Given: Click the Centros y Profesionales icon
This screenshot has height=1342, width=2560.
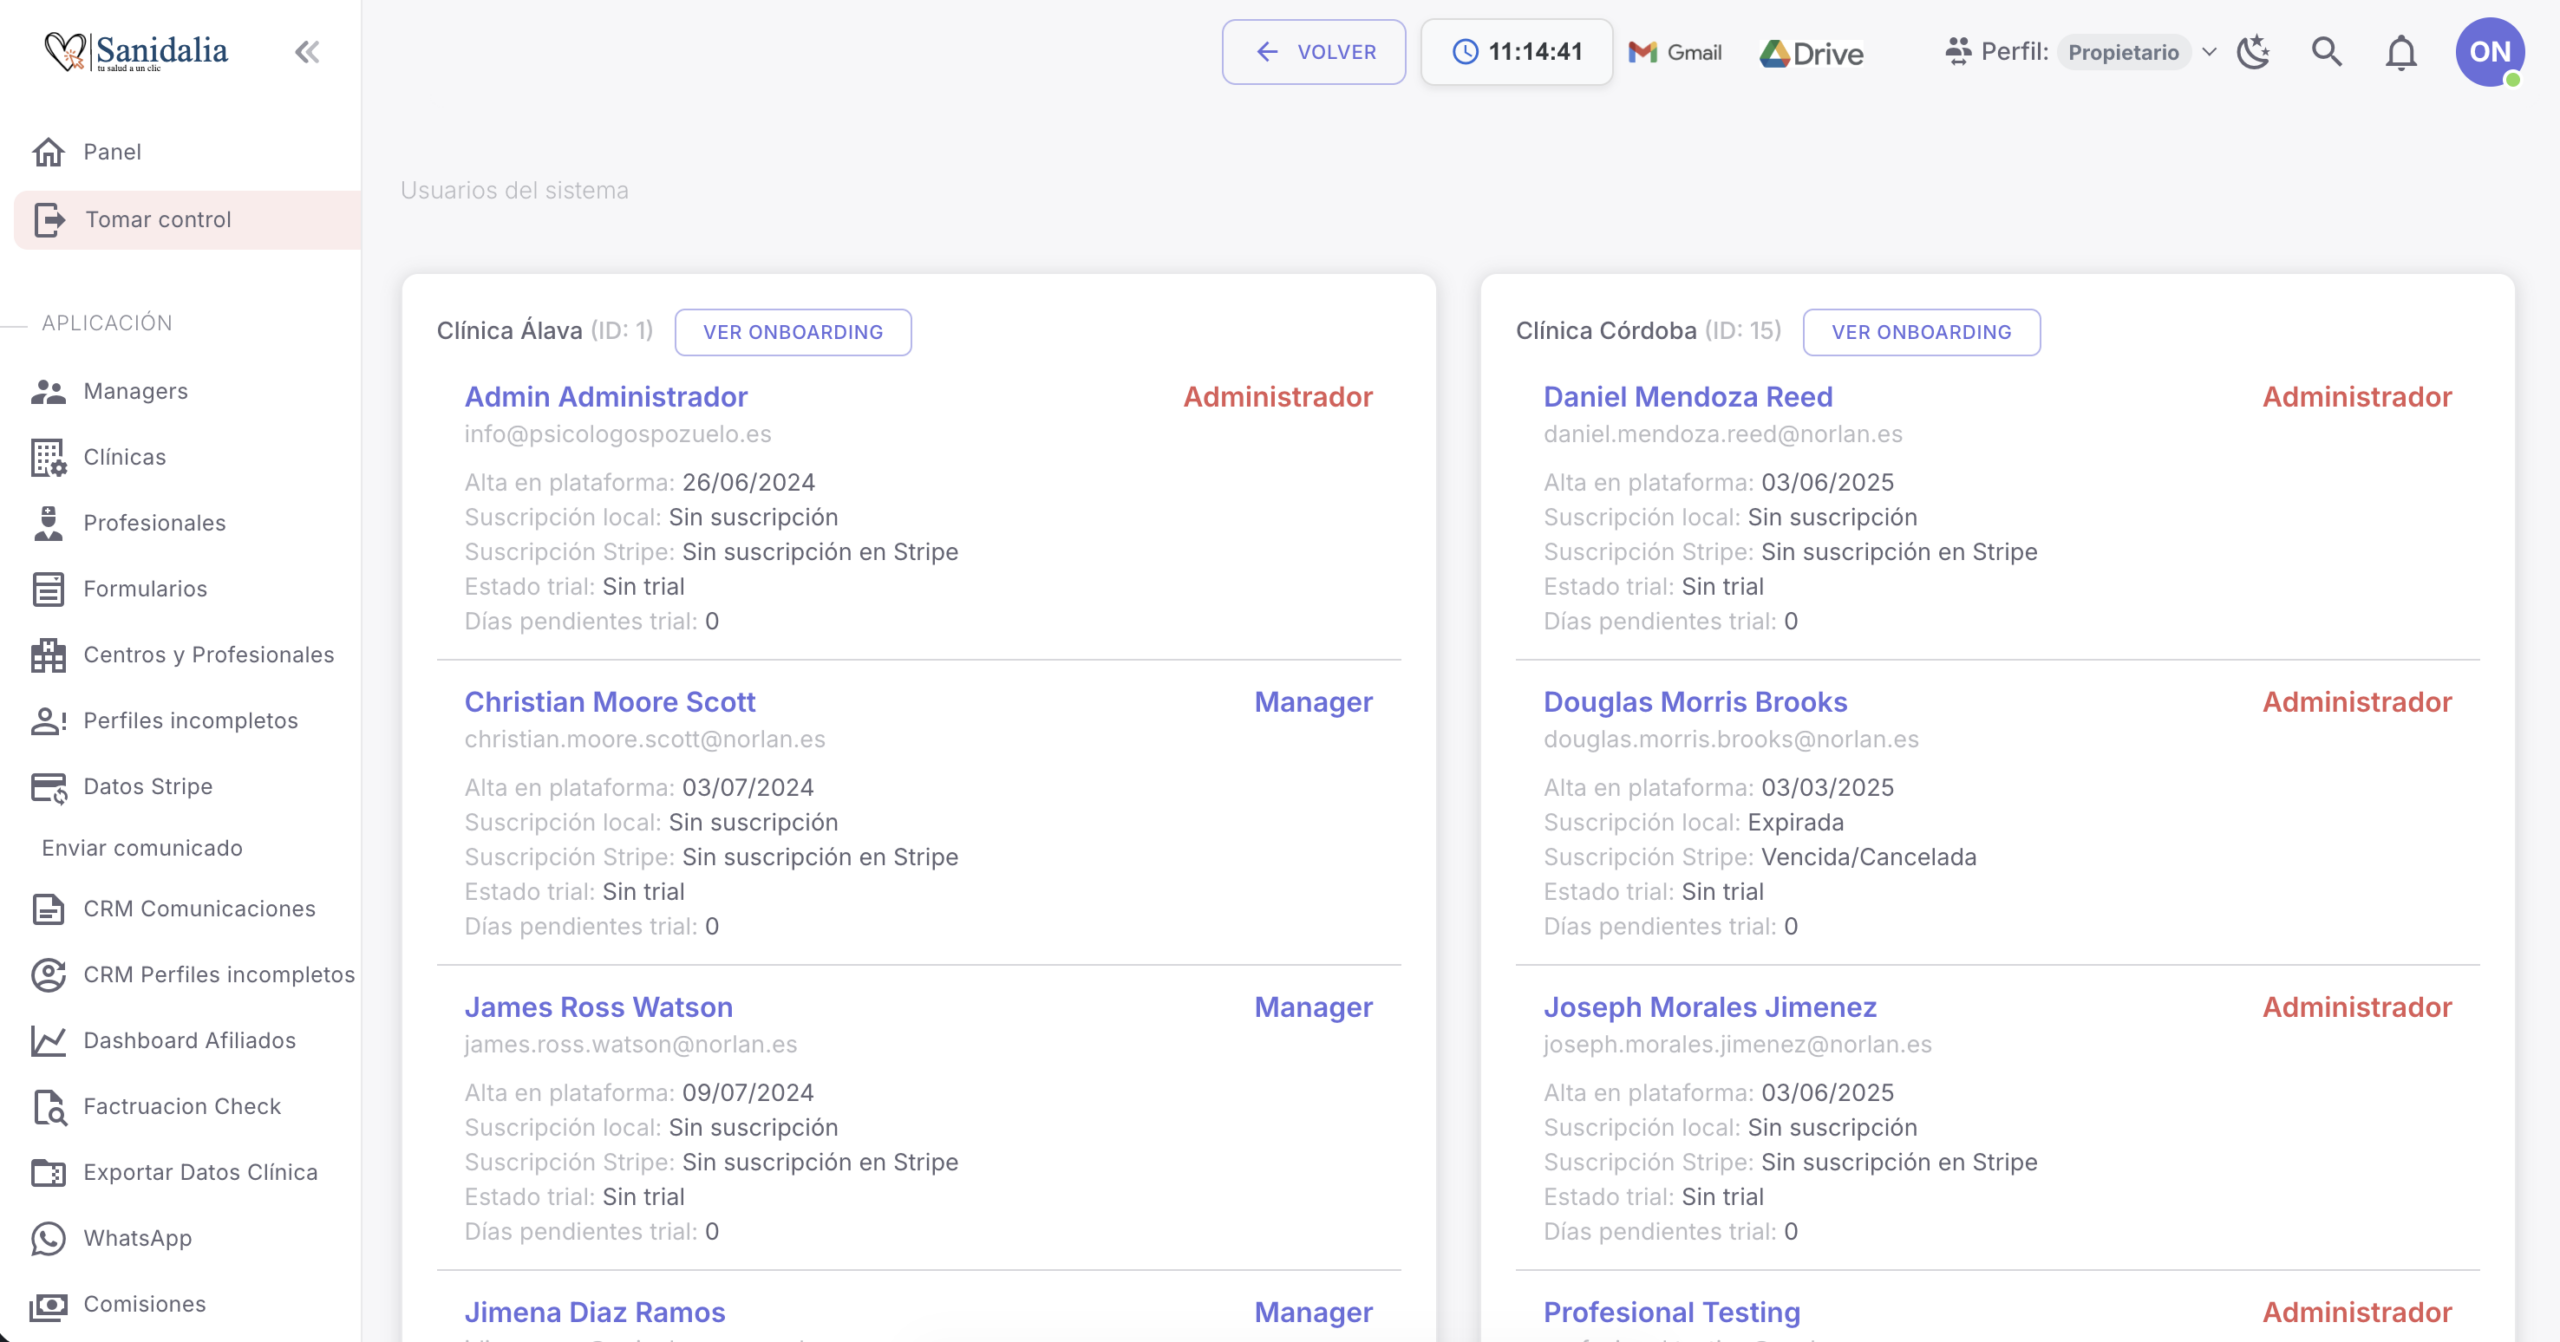Looking at the screenshot, I should 48,655.
